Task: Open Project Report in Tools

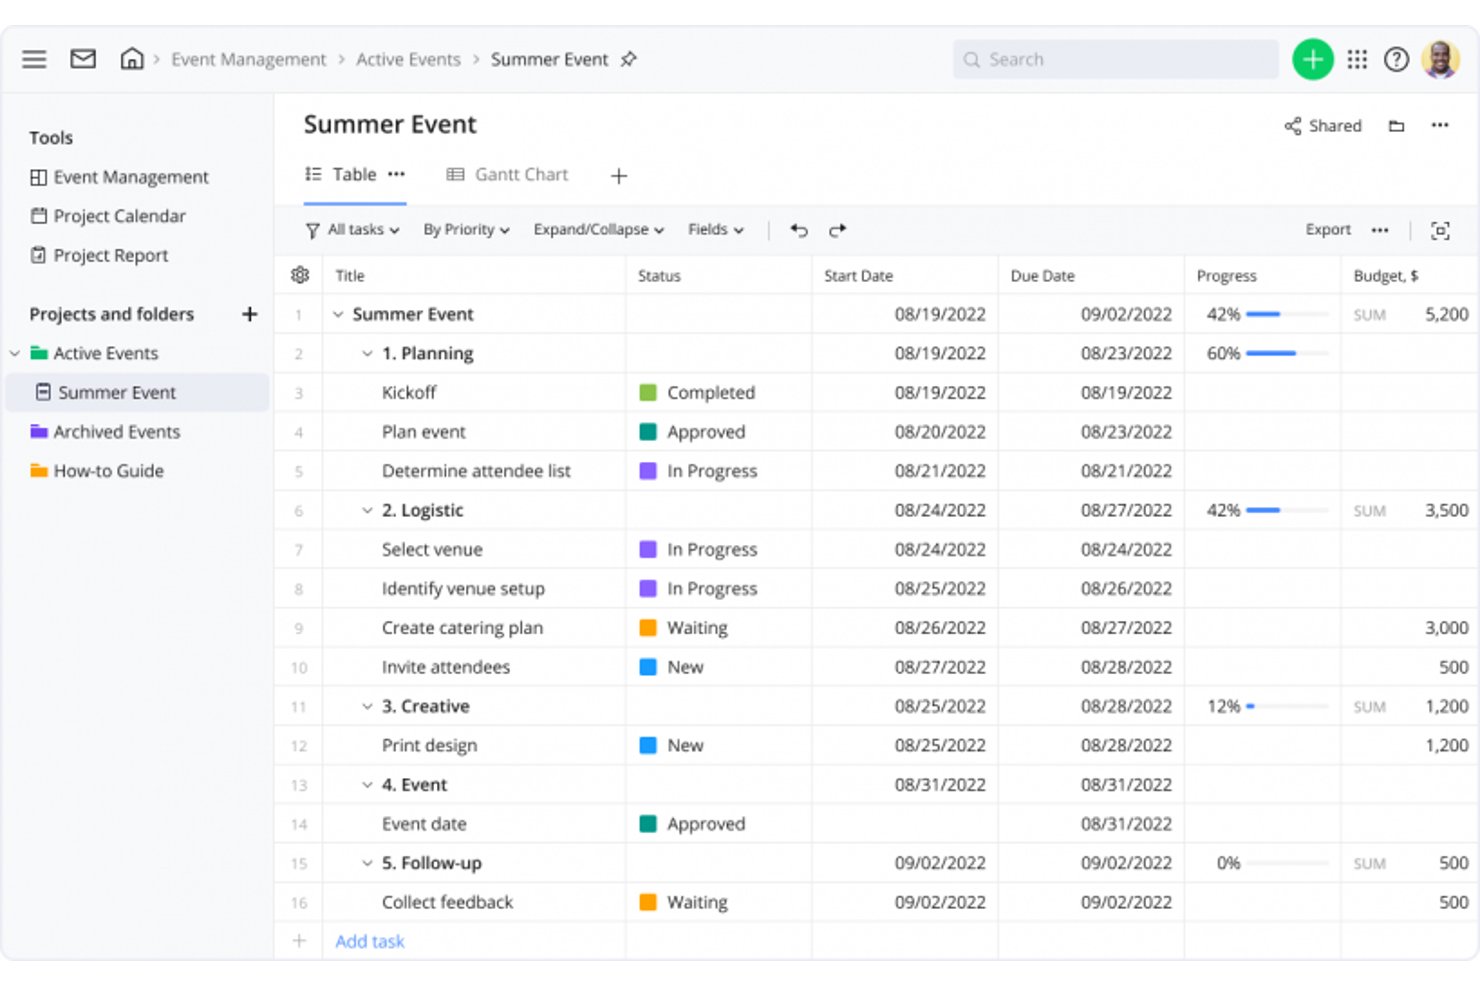Action: point(99,255)
